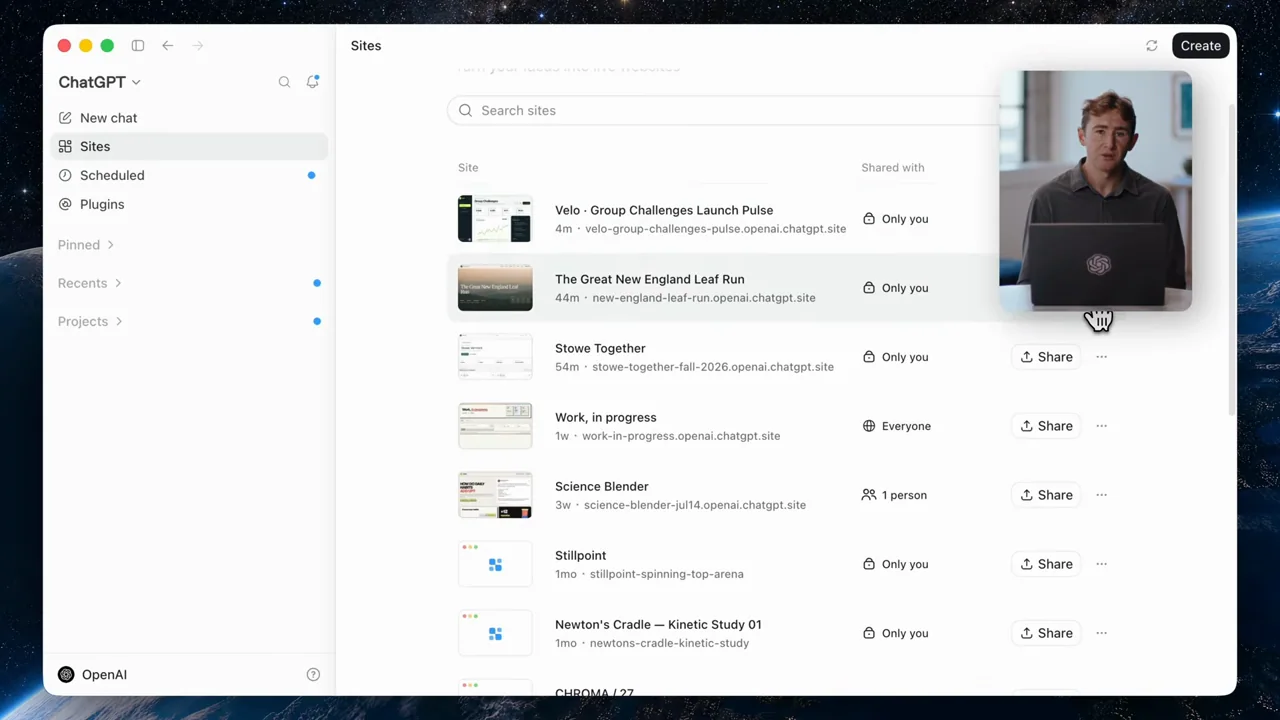Click the Plugins icon in sidebar
This screenshot has height=720, width=1280.
point(65,204)
